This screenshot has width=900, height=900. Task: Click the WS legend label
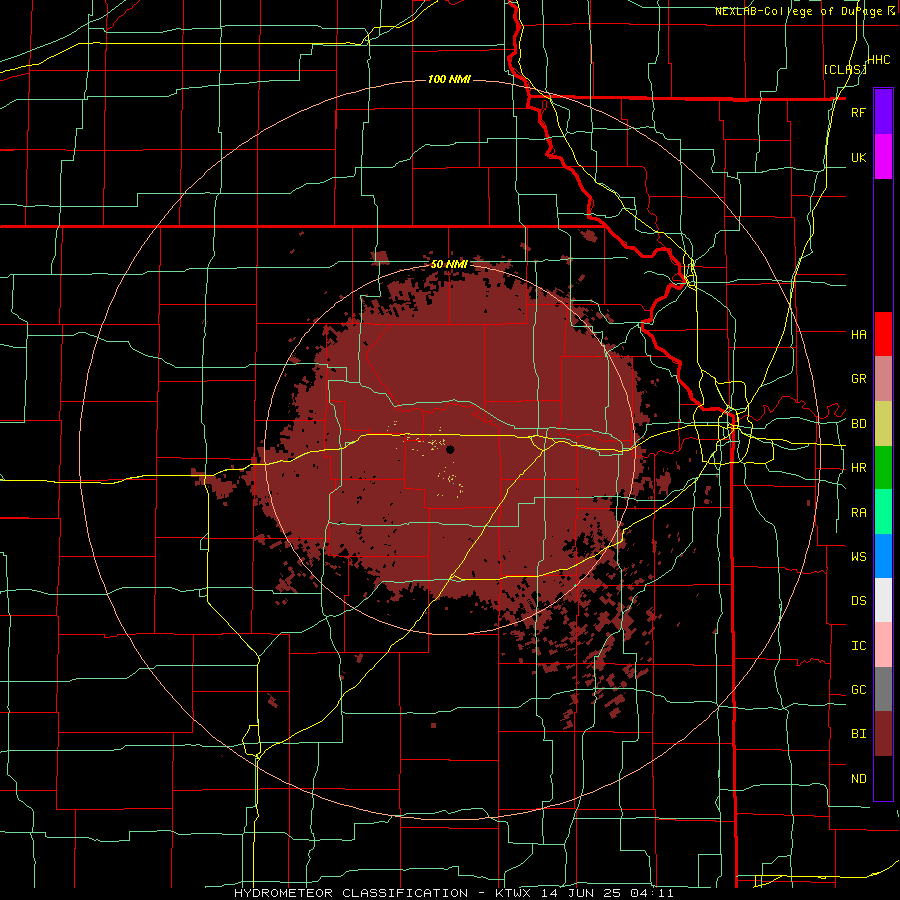point(858,557)
